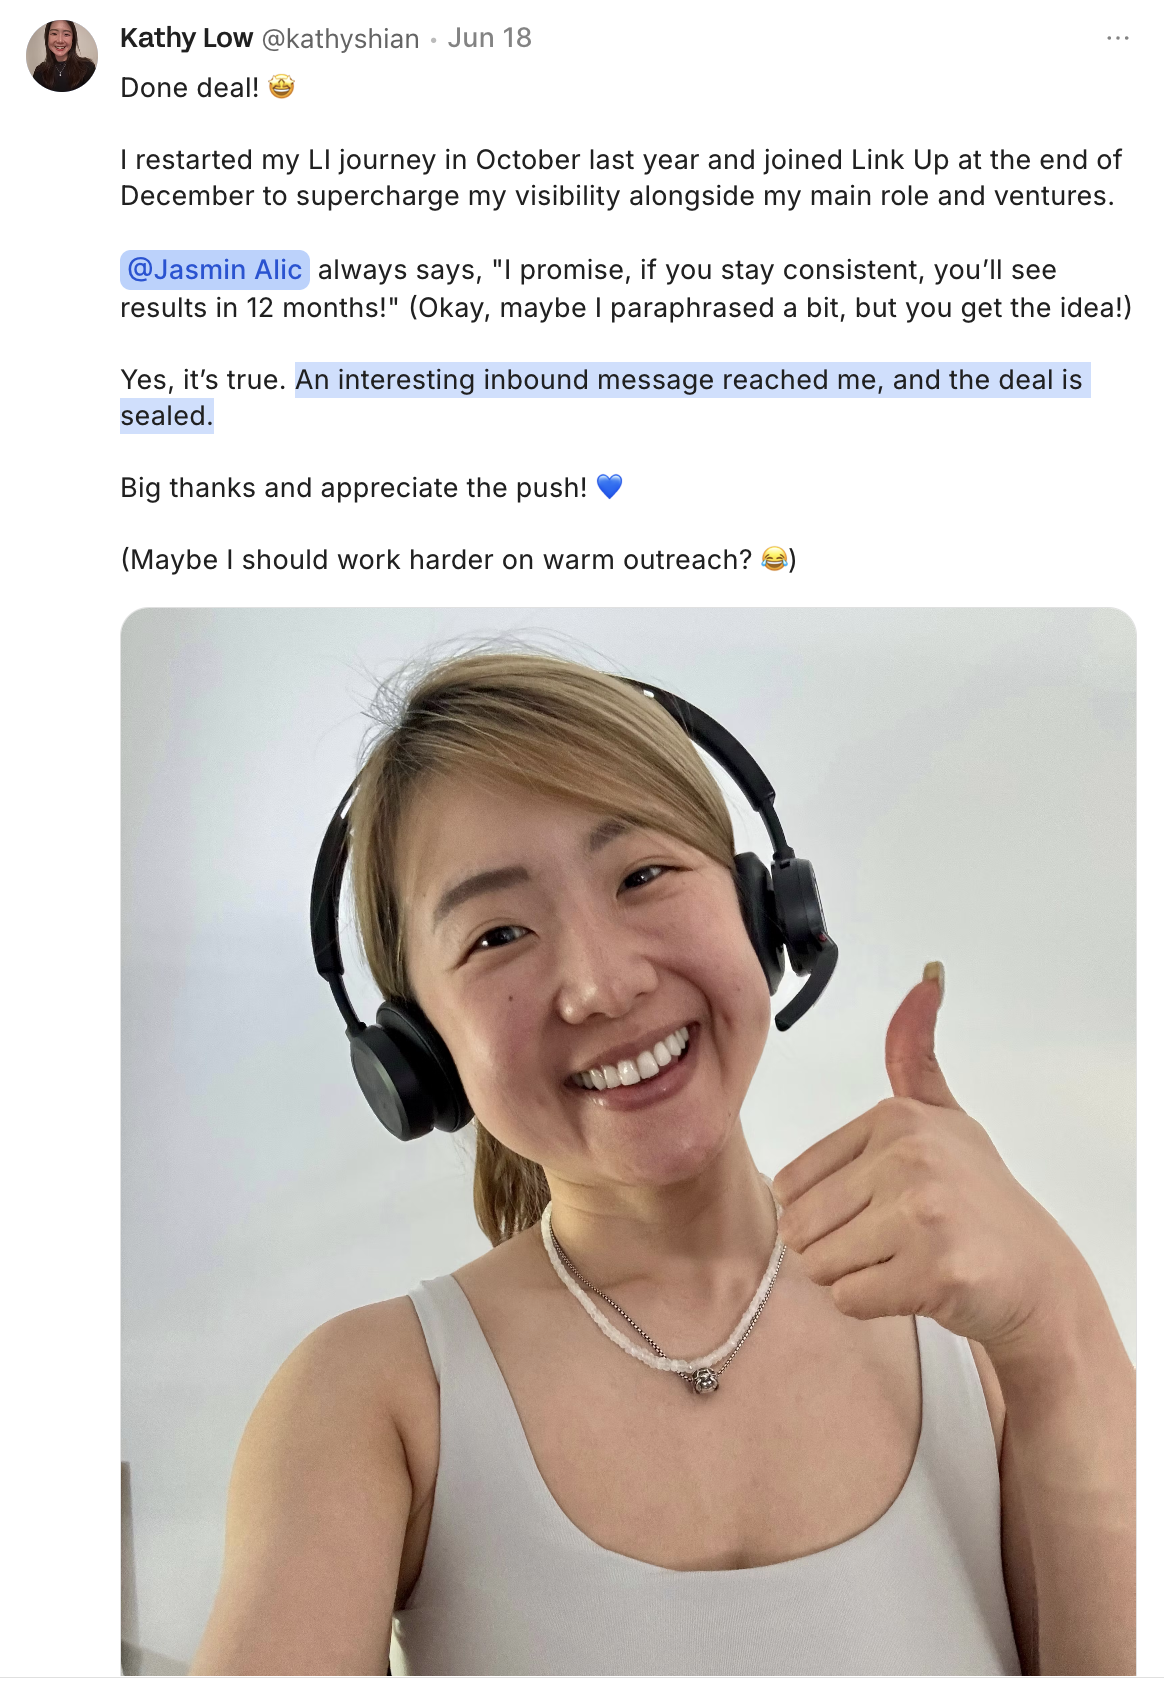Click Kathy Low's round profile avatar
The height and width of the screenshot is (1696, 1164).
click(62, 56)
